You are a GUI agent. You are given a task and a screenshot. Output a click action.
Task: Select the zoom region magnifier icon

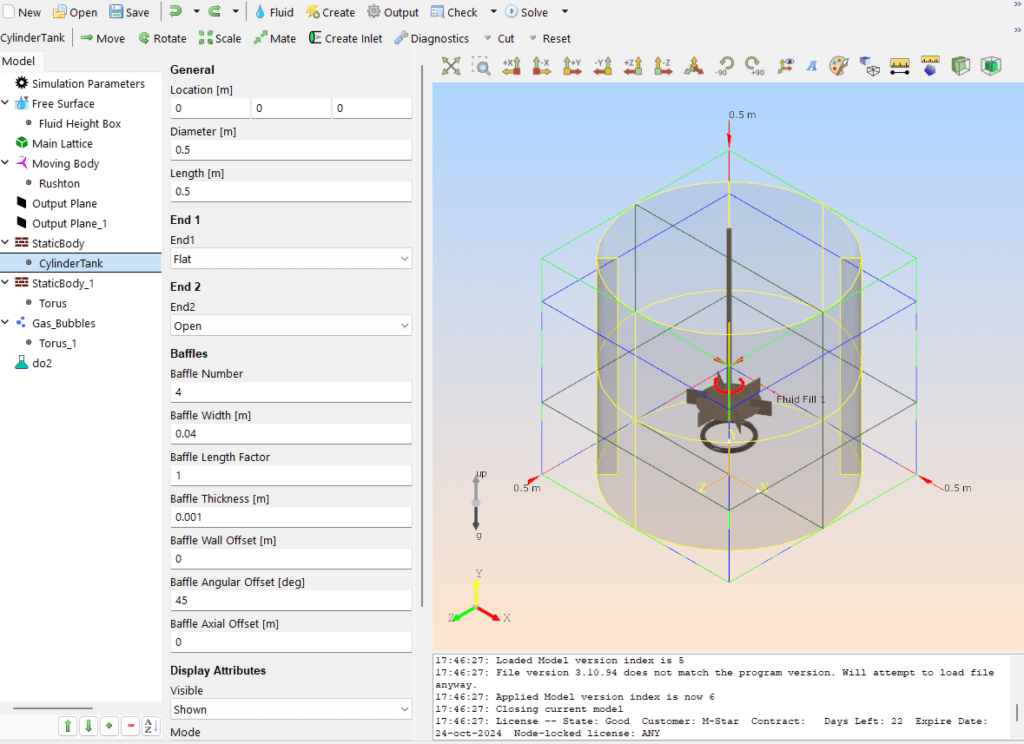(482, 66)
